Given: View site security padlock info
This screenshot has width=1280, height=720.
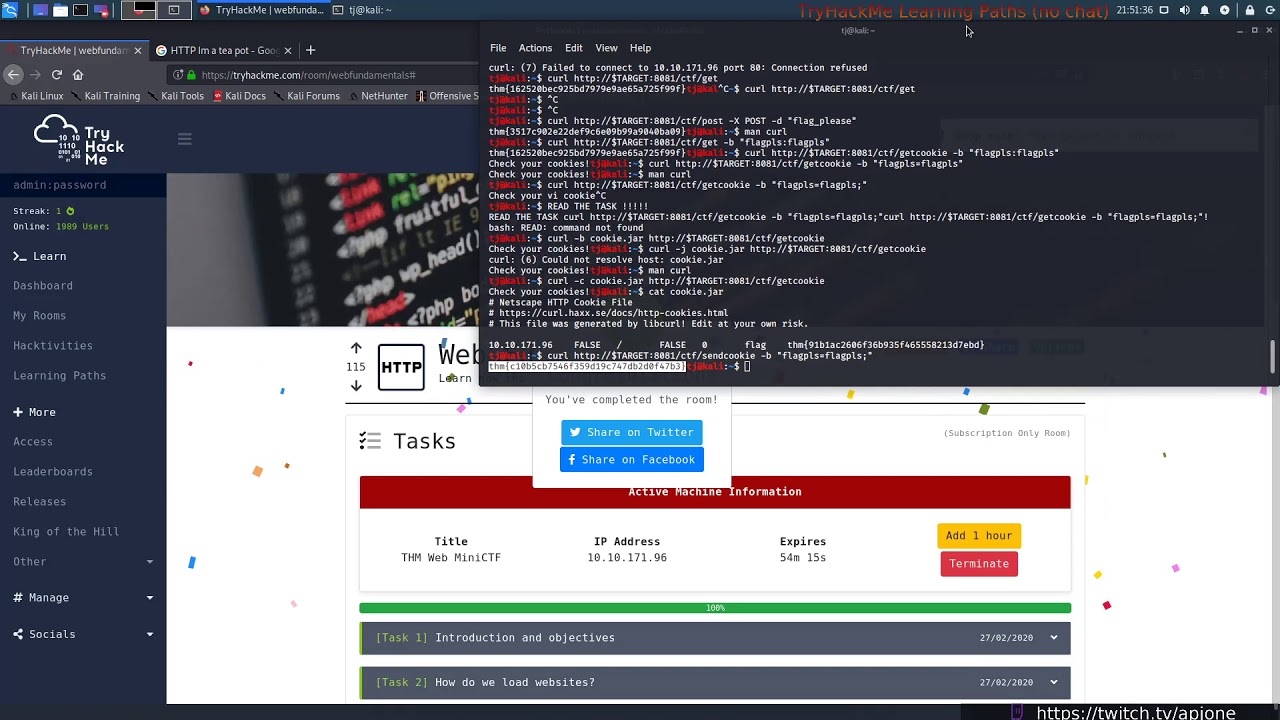Looking at the screenshot, I should point(191,75).
